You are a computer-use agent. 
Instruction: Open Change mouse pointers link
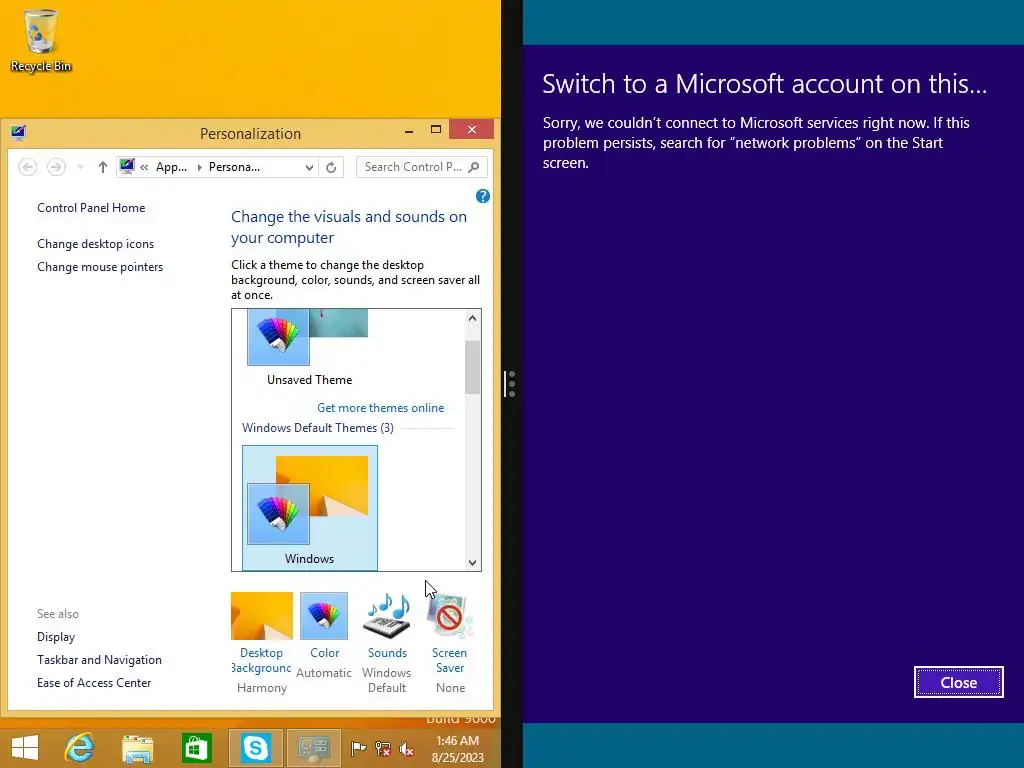(100, 266)
